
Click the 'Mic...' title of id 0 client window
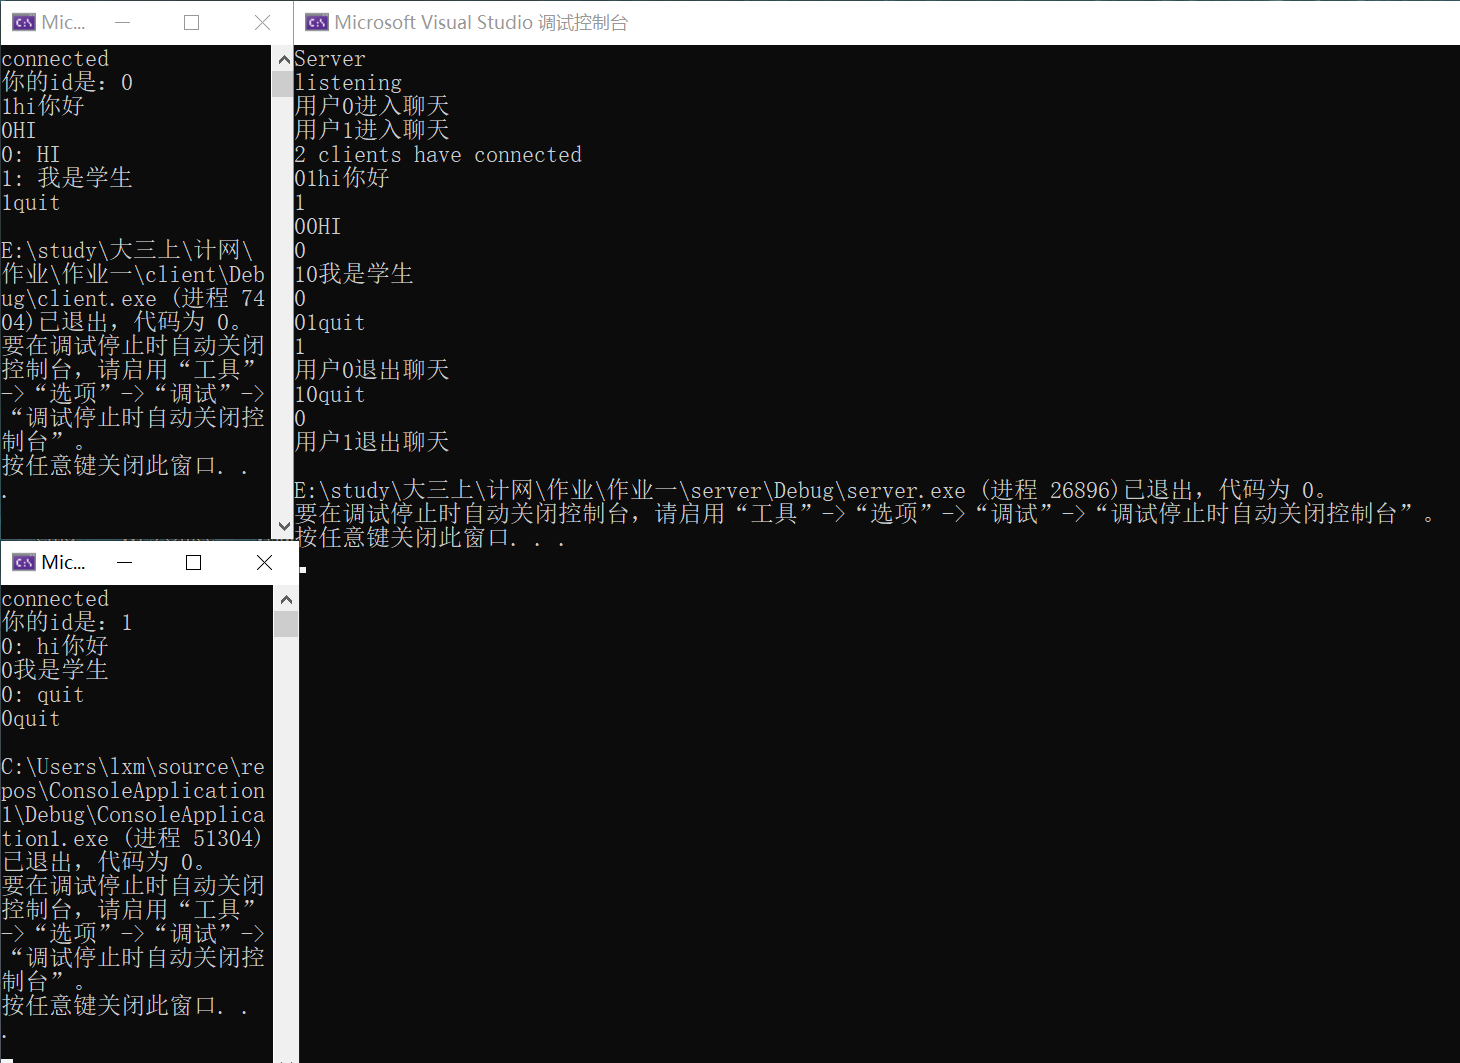tap(63, 22)
